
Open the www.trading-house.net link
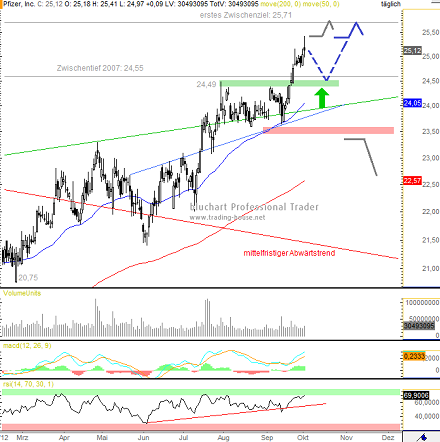[228, 218]
